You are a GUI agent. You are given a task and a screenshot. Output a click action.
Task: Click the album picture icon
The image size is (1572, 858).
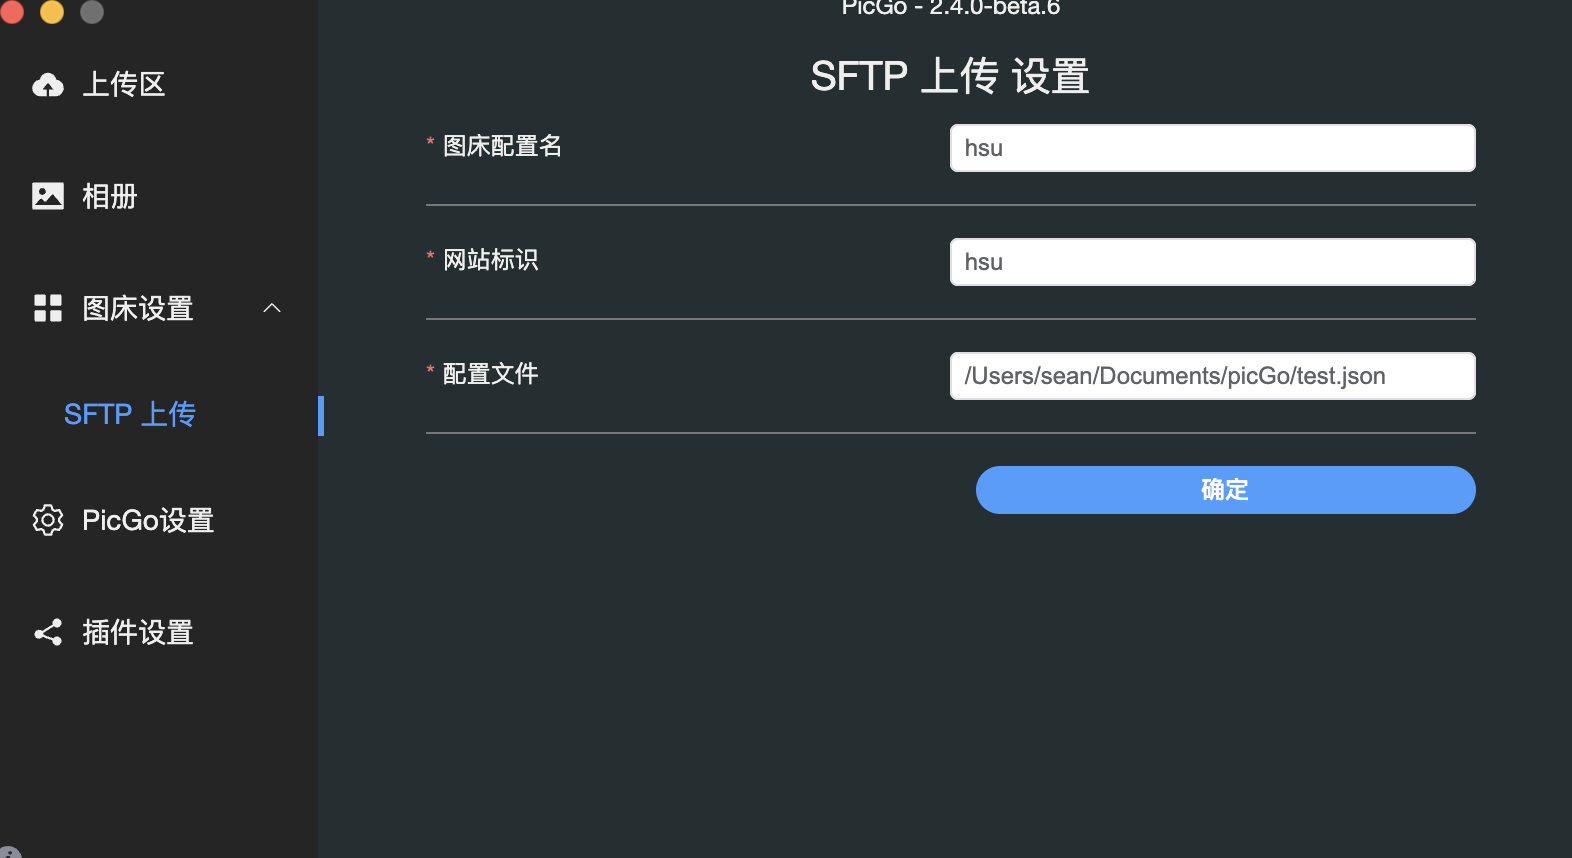click(48, 196)
